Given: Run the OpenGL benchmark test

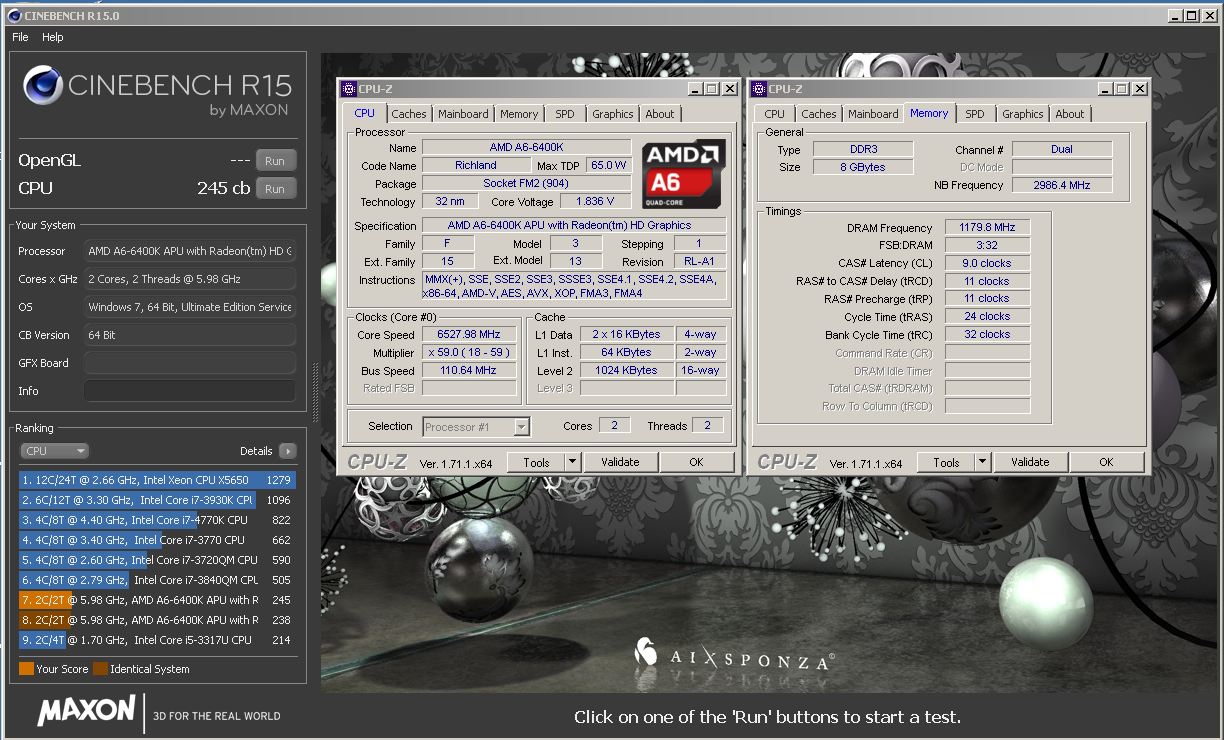Looking at the screenshot, I should pos(275,160).
